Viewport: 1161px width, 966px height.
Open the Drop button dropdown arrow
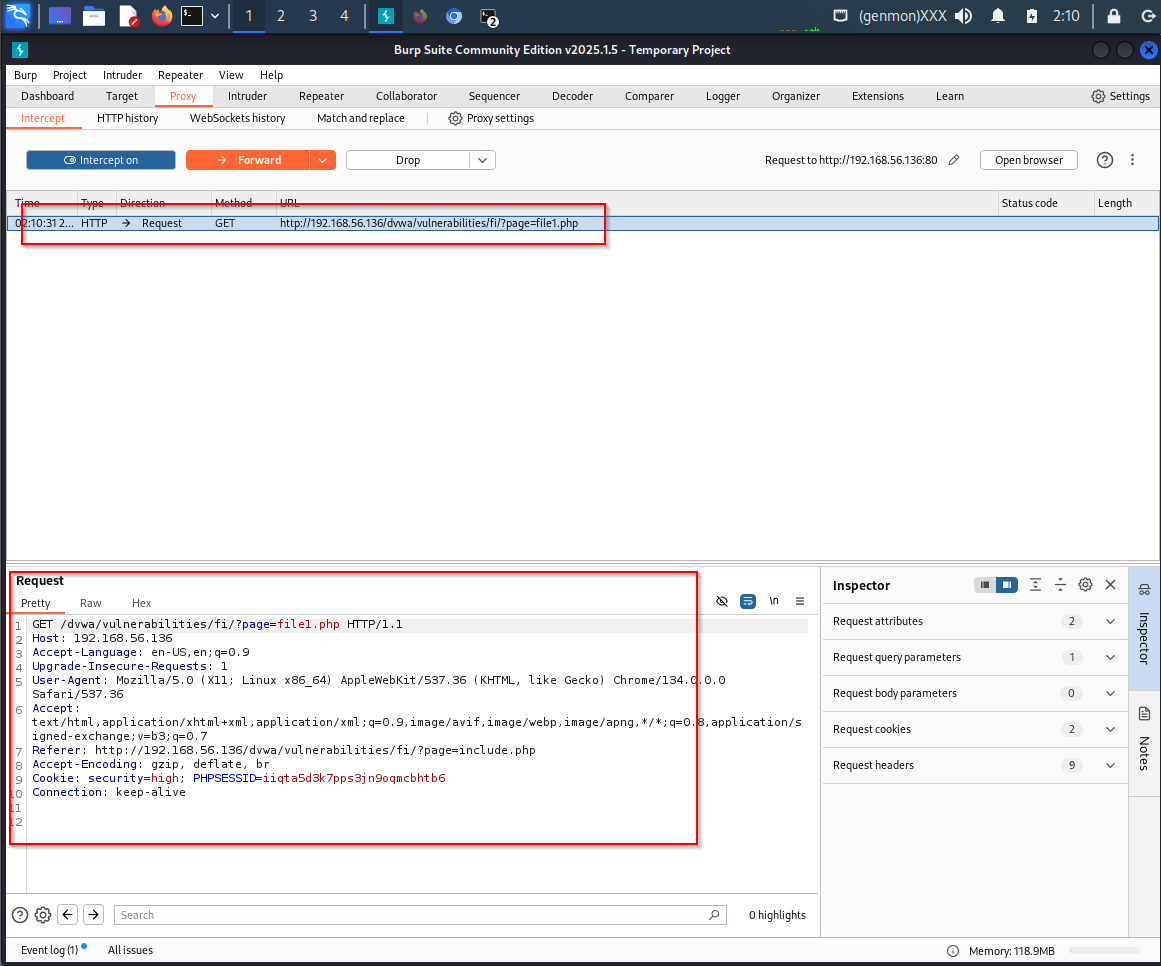[x=483, y=160]
